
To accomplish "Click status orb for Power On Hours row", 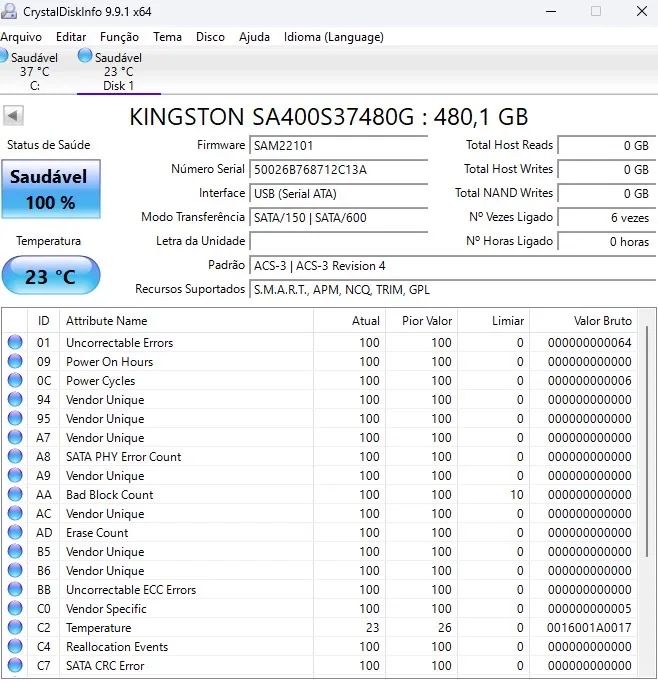I will pyautogui.click(x=15, y=361).
